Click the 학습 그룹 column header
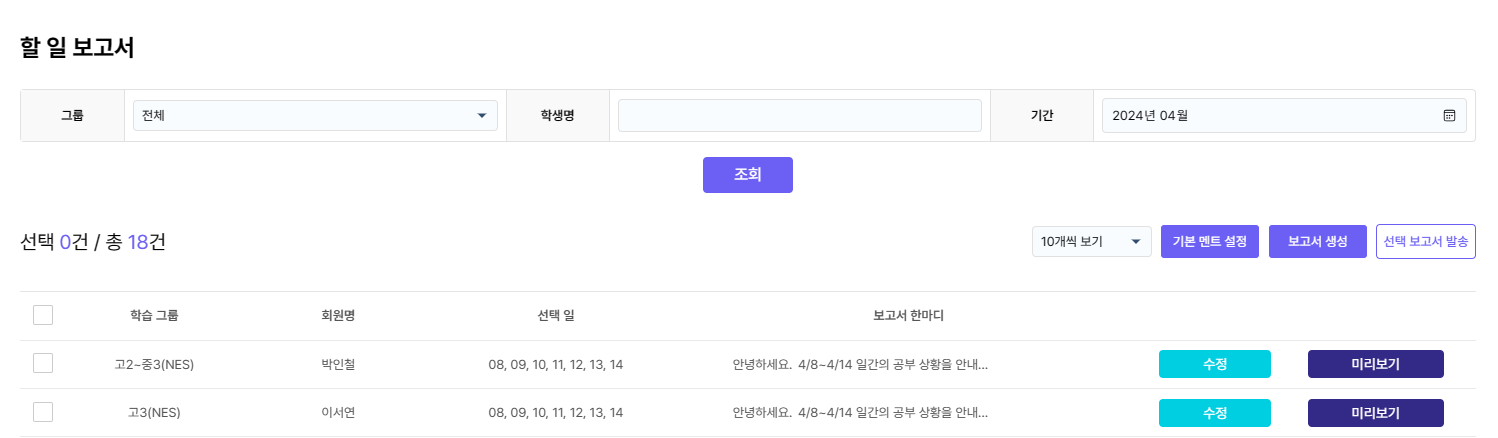Viewport: 1498px width, 438px height. pyautogui.click(x=154, y=316)
